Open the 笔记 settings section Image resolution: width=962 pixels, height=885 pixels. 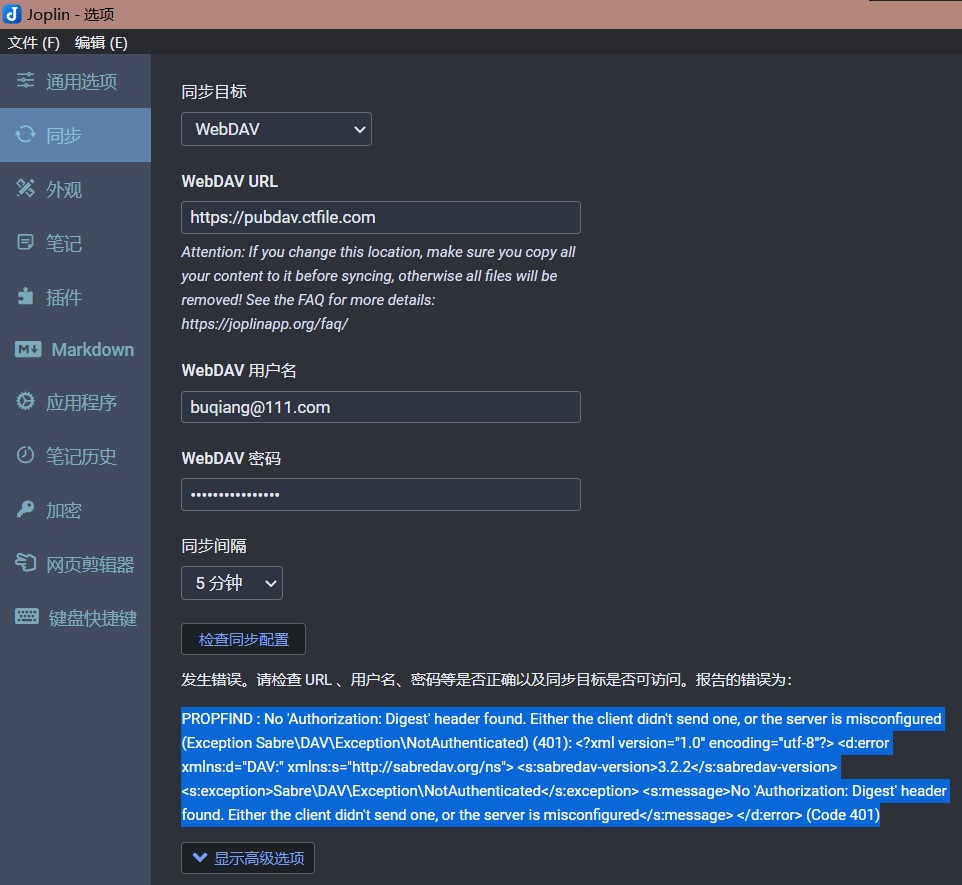click(75, 243)
